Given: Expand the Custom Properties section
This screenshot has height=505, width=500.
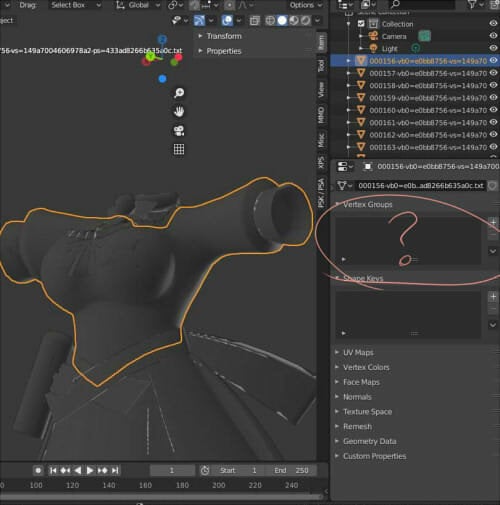Looking at the screenshot, I should pos(374,456).
